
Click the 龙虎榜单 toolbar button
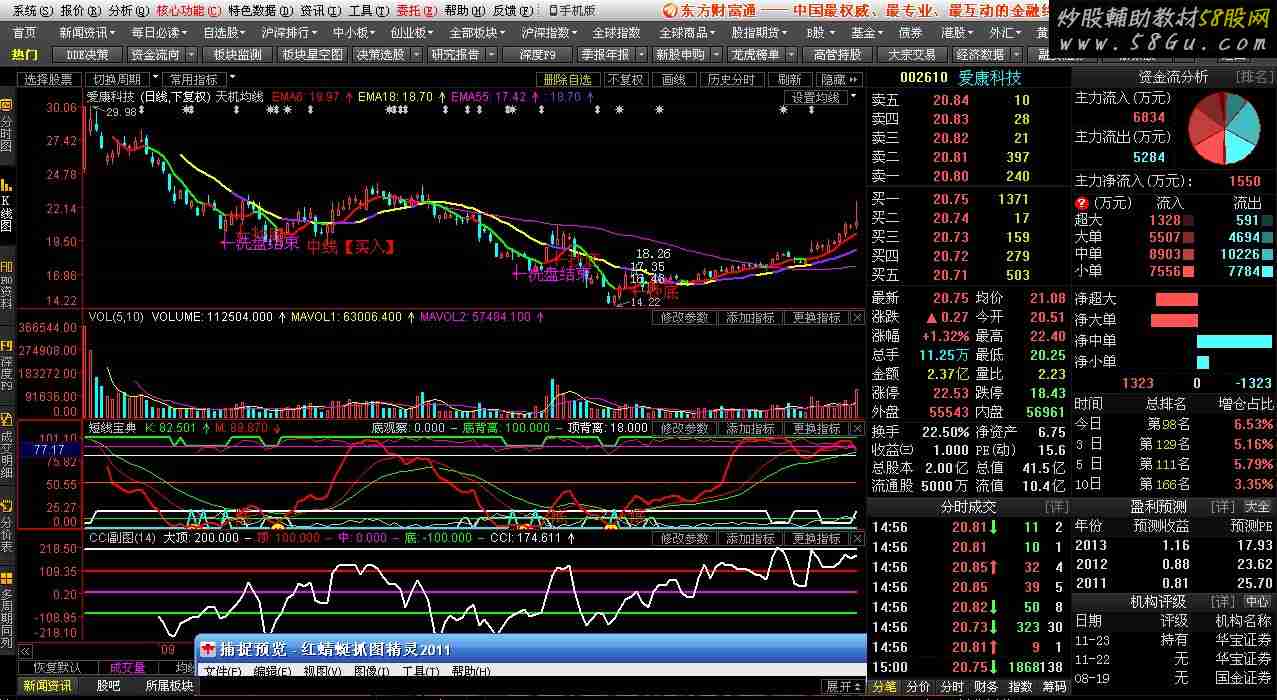point(755,55)
